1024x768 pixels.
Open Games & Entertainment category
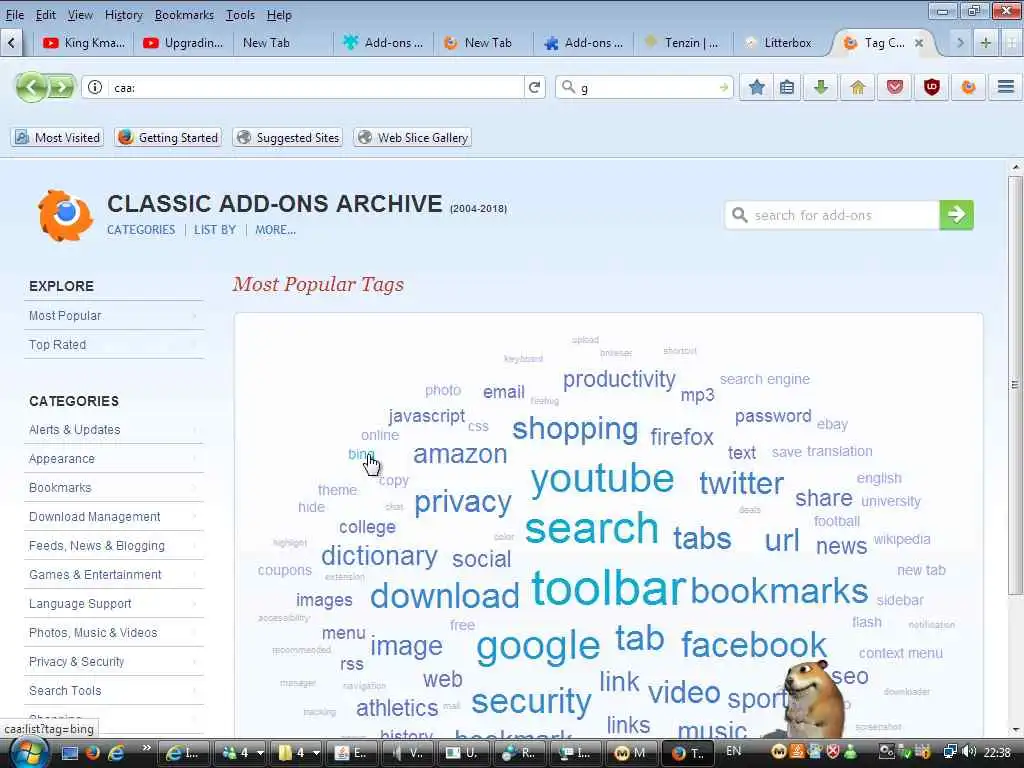click(x=114, y=575)
